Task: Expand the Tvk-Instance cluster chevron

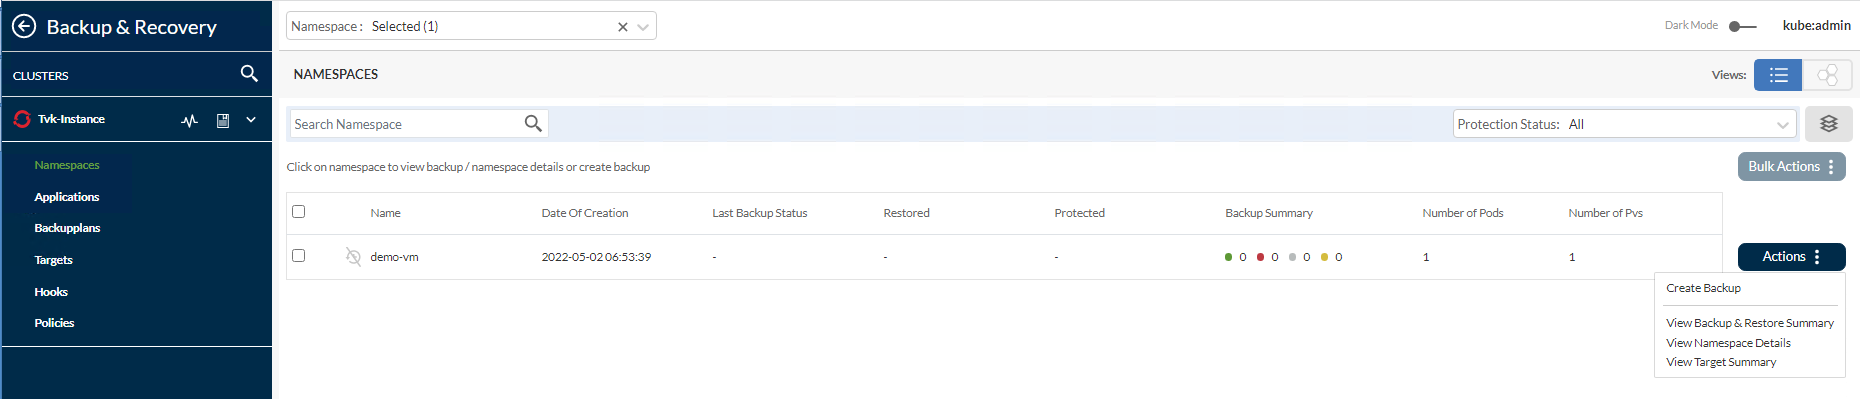Action: point(251,120)
